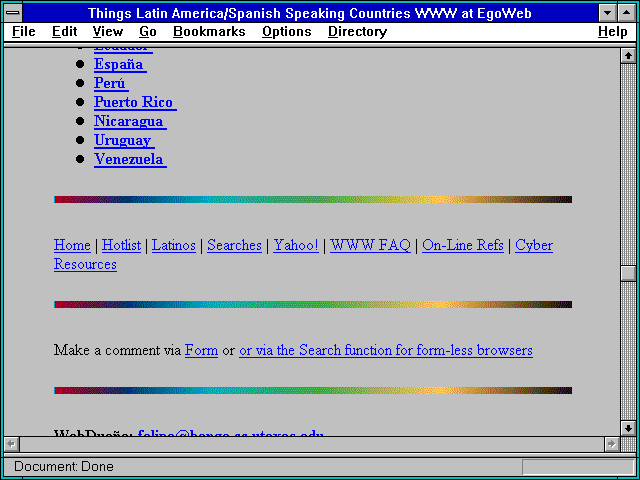Click the vertical scrollbar thumb
This screenshot has height=480, width=640.
coord(628,273)
